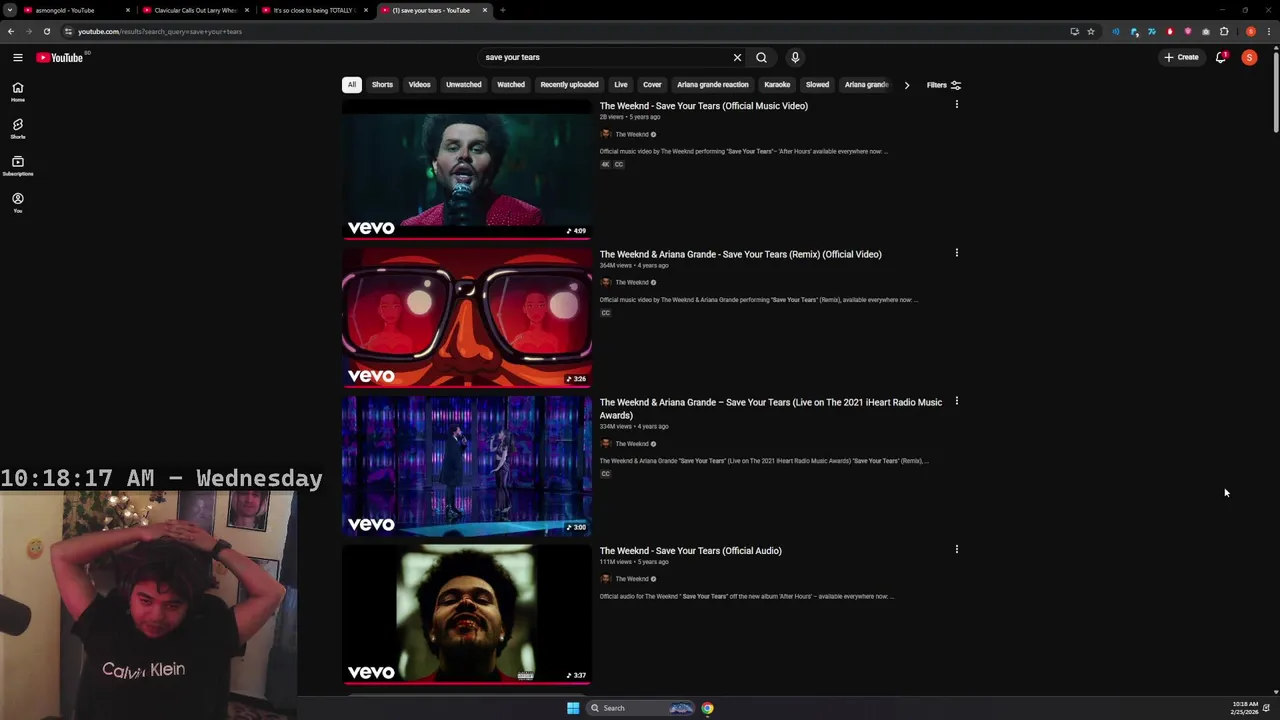Screen dimensions: 1280x720
Task: Start voice search with microphone
Action: point(795,57)
